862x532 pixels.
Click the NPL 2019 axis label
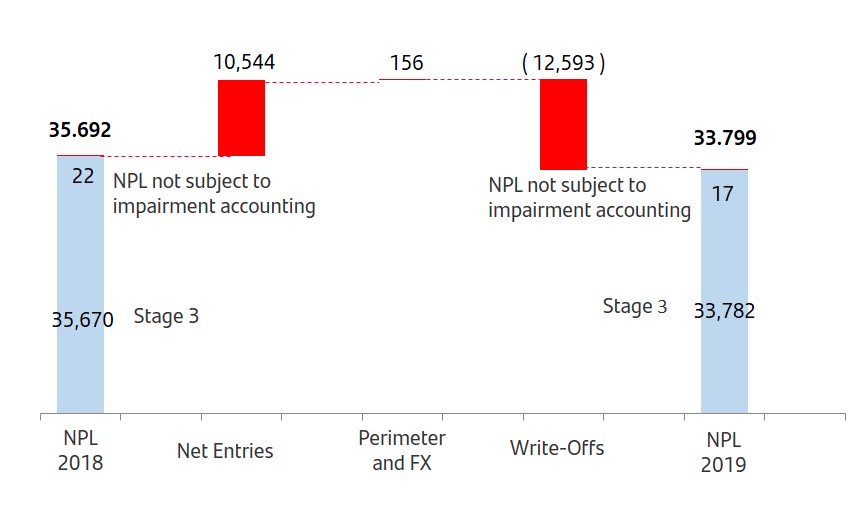[x=725, y=451]
